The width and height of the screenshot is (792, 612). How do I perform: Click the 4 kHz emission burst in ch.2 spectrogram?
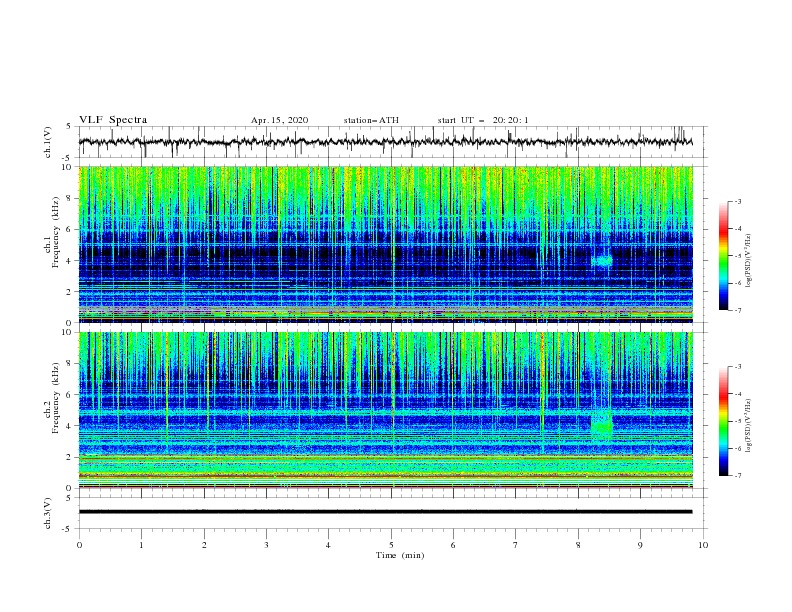coord(602,424)
